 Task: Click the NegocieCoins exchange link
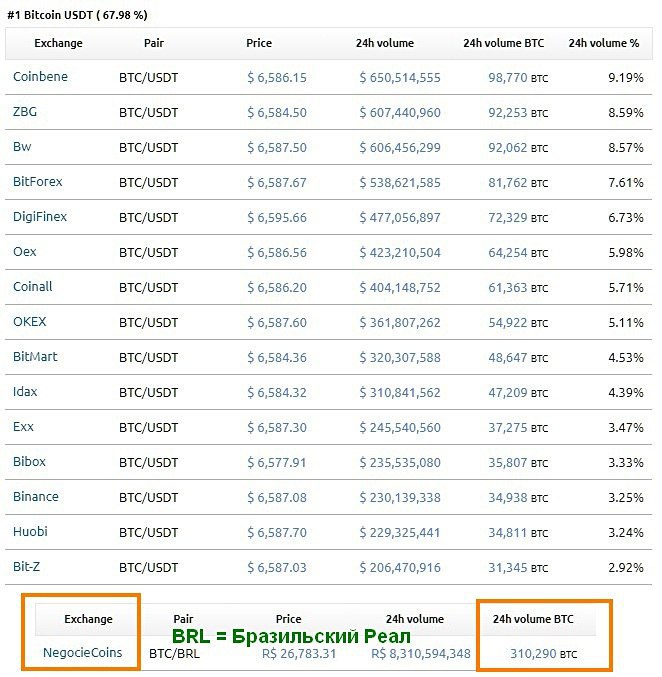pos(82,652)
